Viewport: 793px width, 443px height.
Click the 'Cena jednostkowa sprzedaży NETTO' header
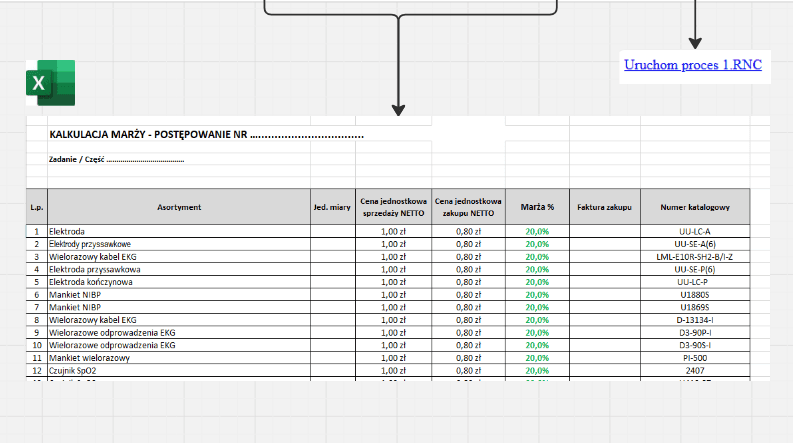coord(393,207)
